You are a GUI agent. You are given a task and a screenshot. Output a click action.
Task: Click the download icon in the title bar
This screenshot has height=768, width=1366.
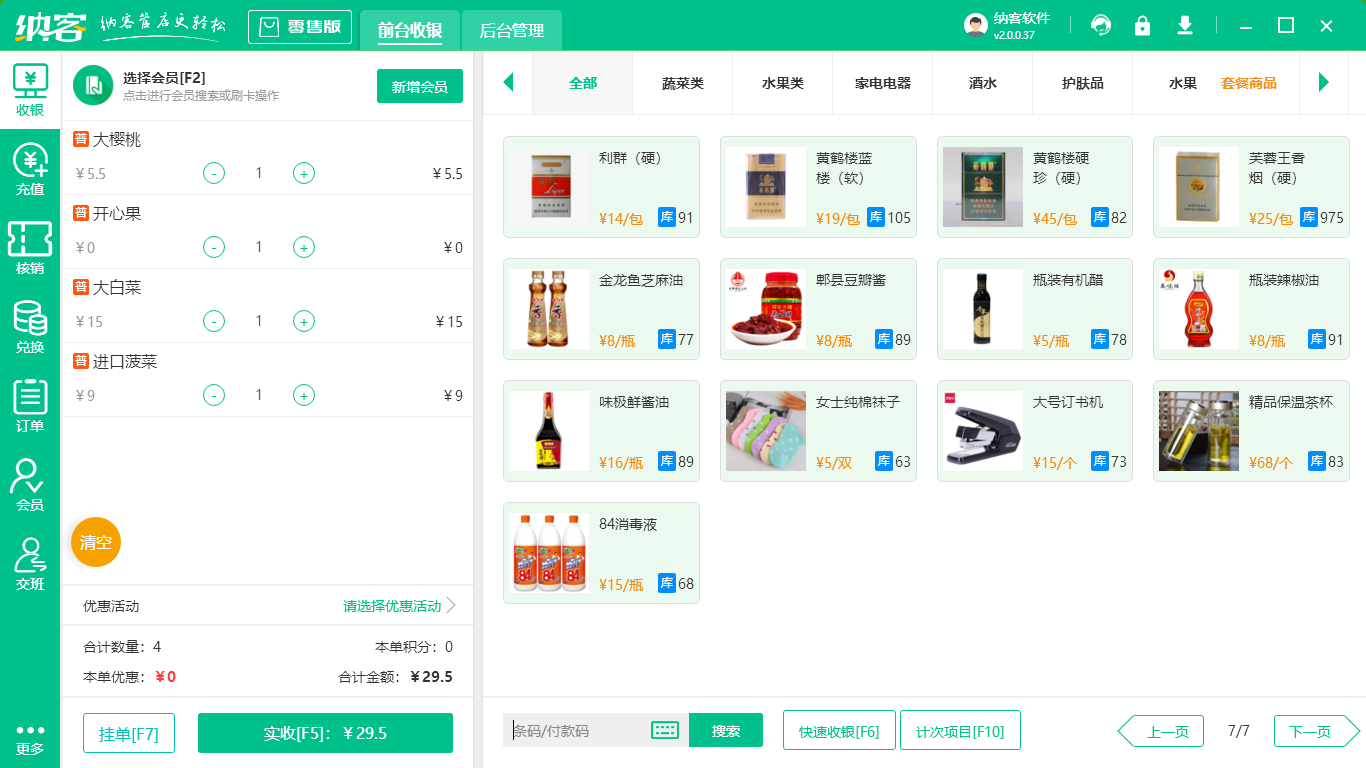tap(1184, 25)
